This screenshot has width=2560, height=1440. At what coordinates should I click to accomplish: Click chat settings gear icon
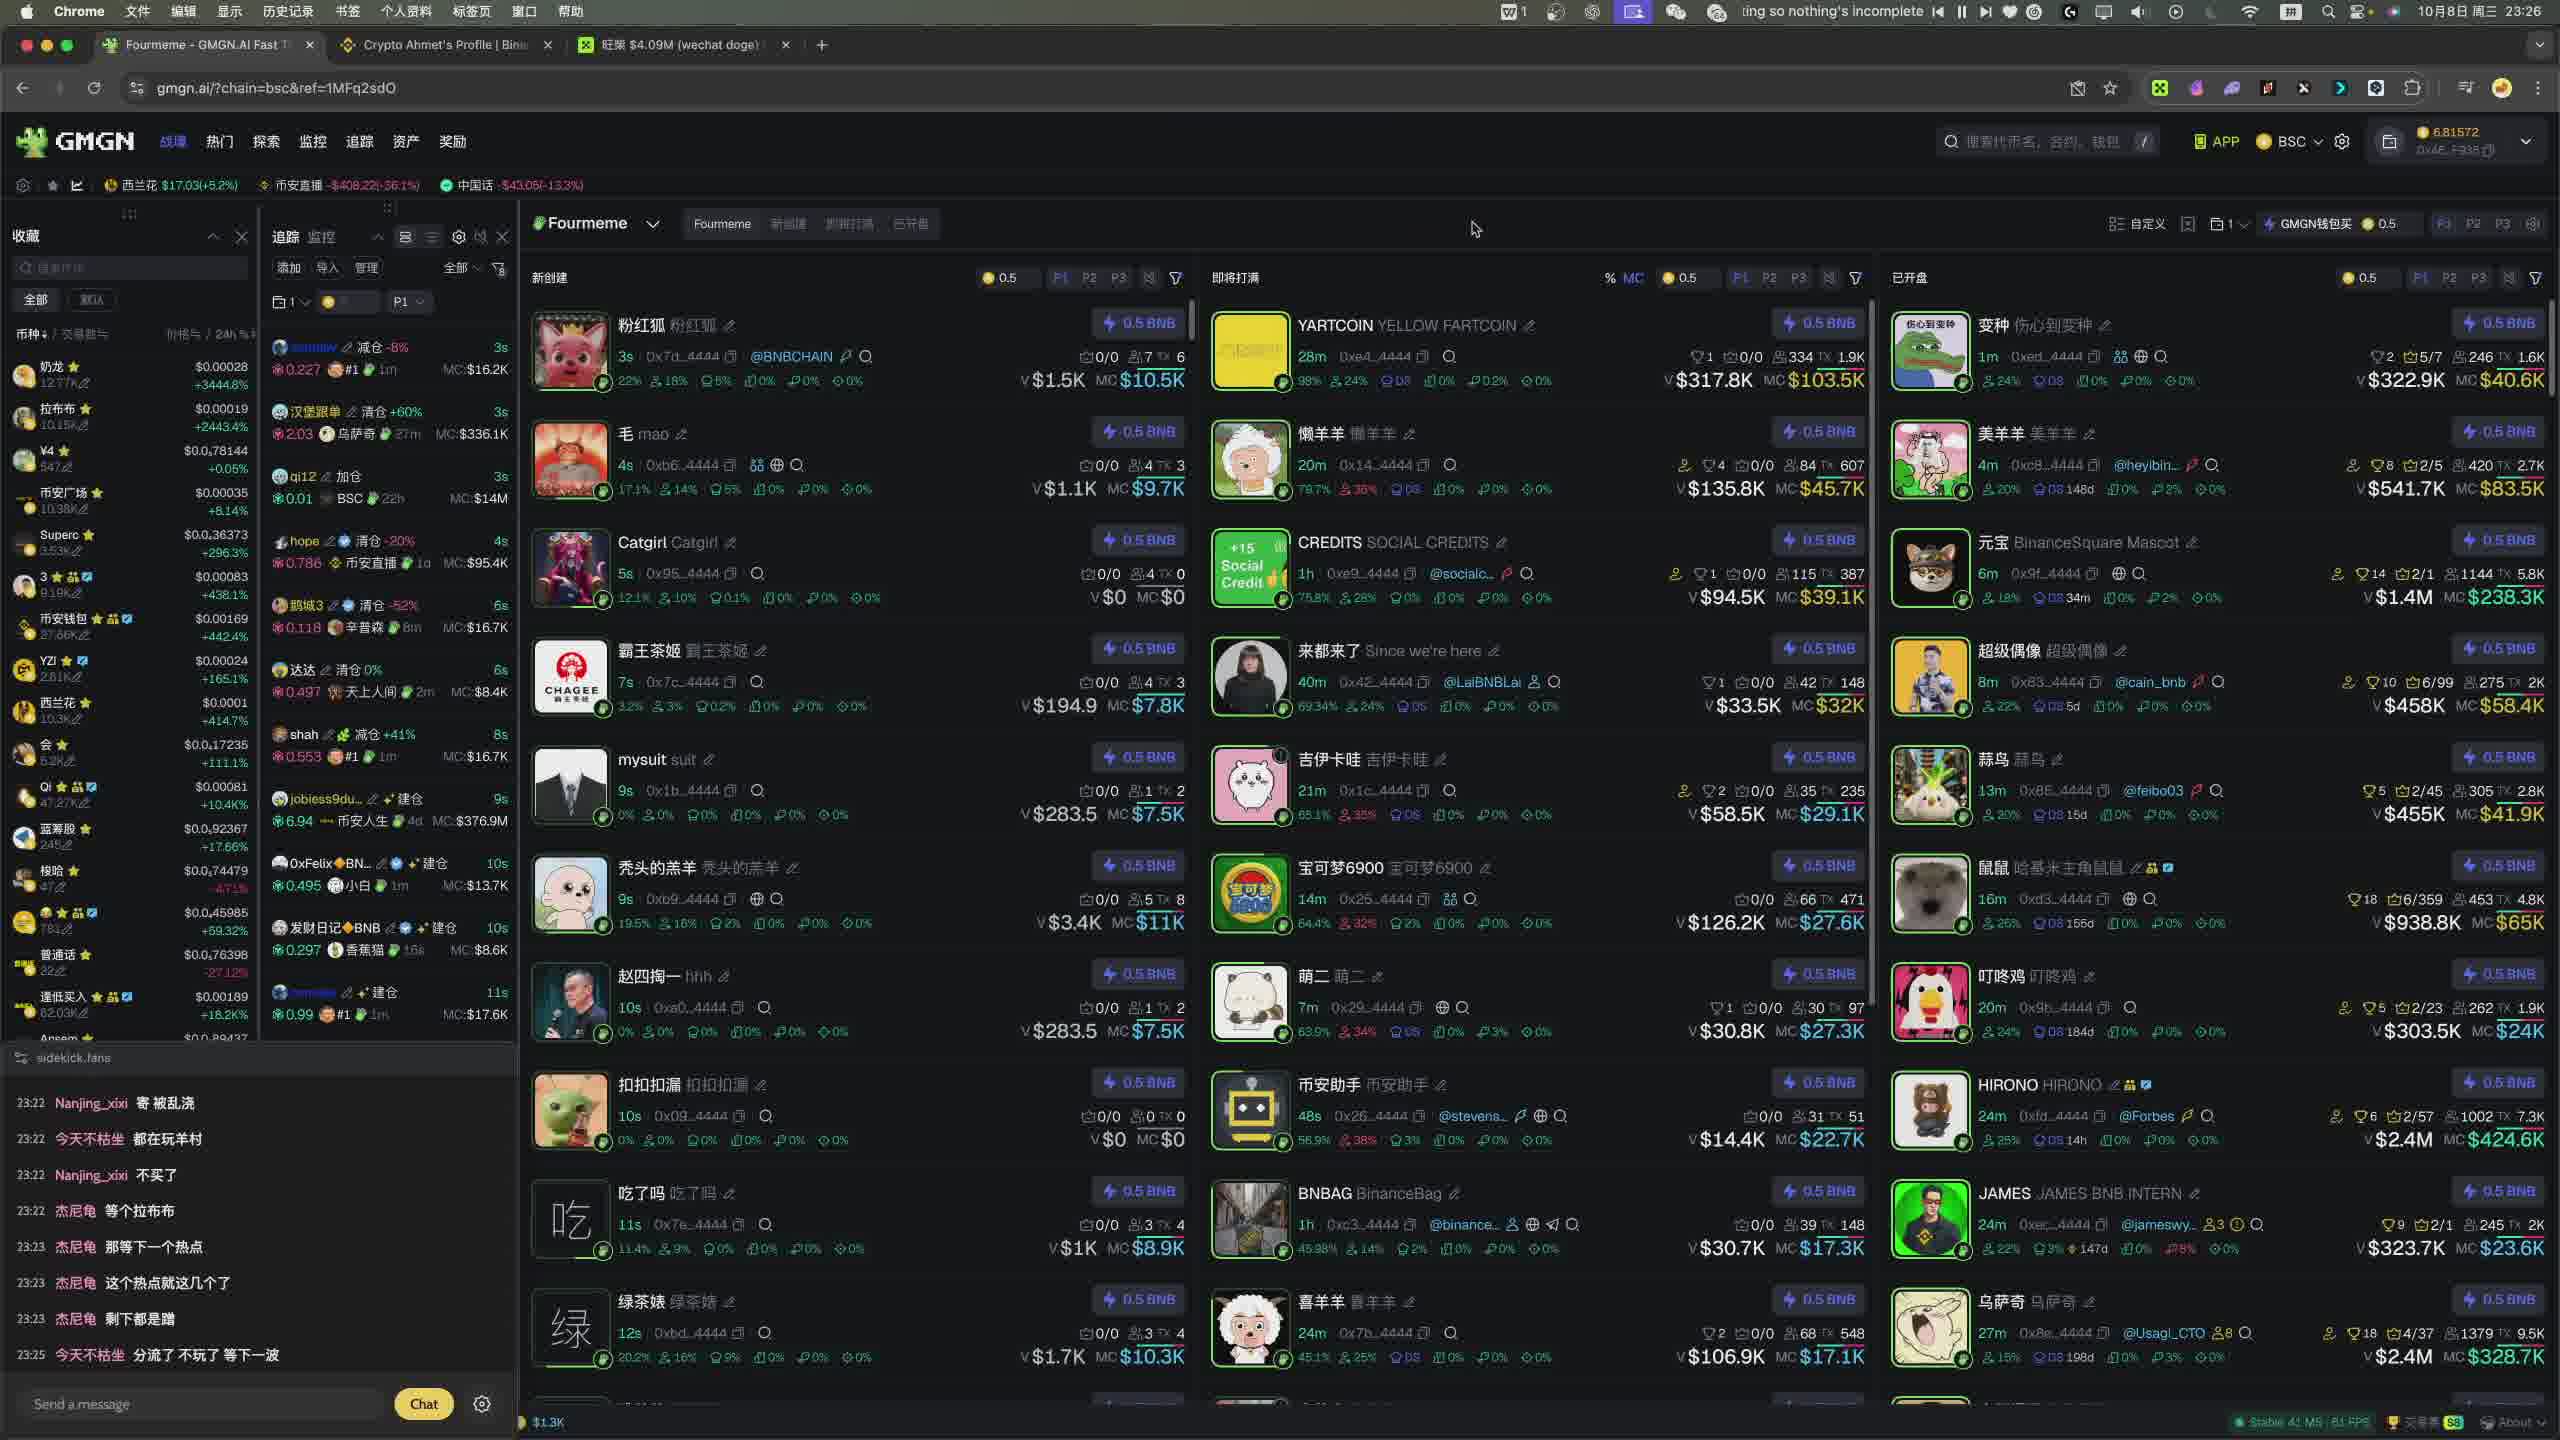(482, 1404)
